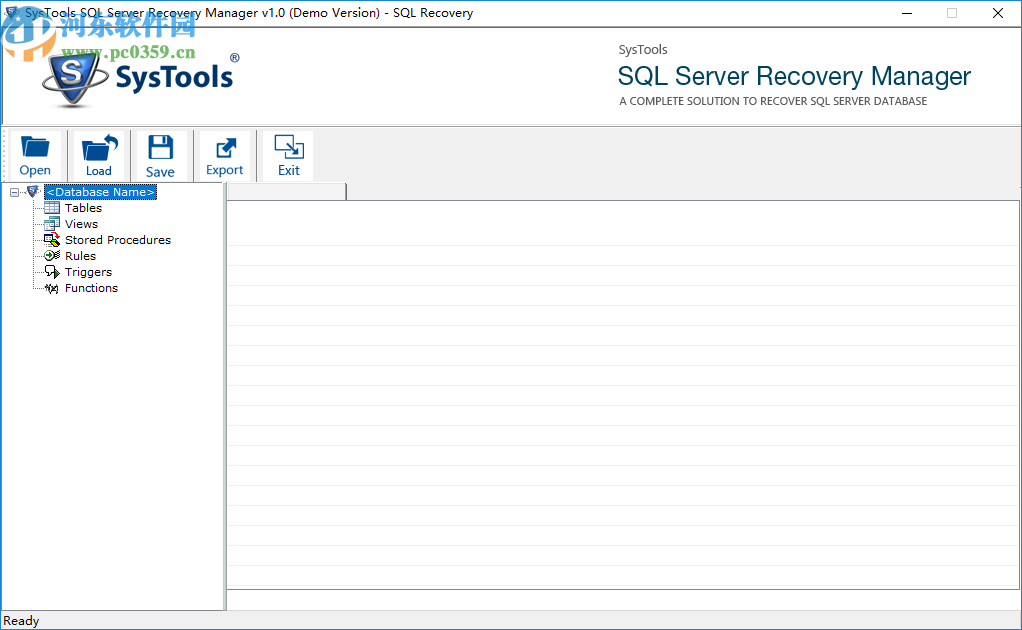Image resolution: width=1022 pixels, height=630 pixels.
Task: Click the Views icon in the sidebar tree
Action: coord(51,223)
